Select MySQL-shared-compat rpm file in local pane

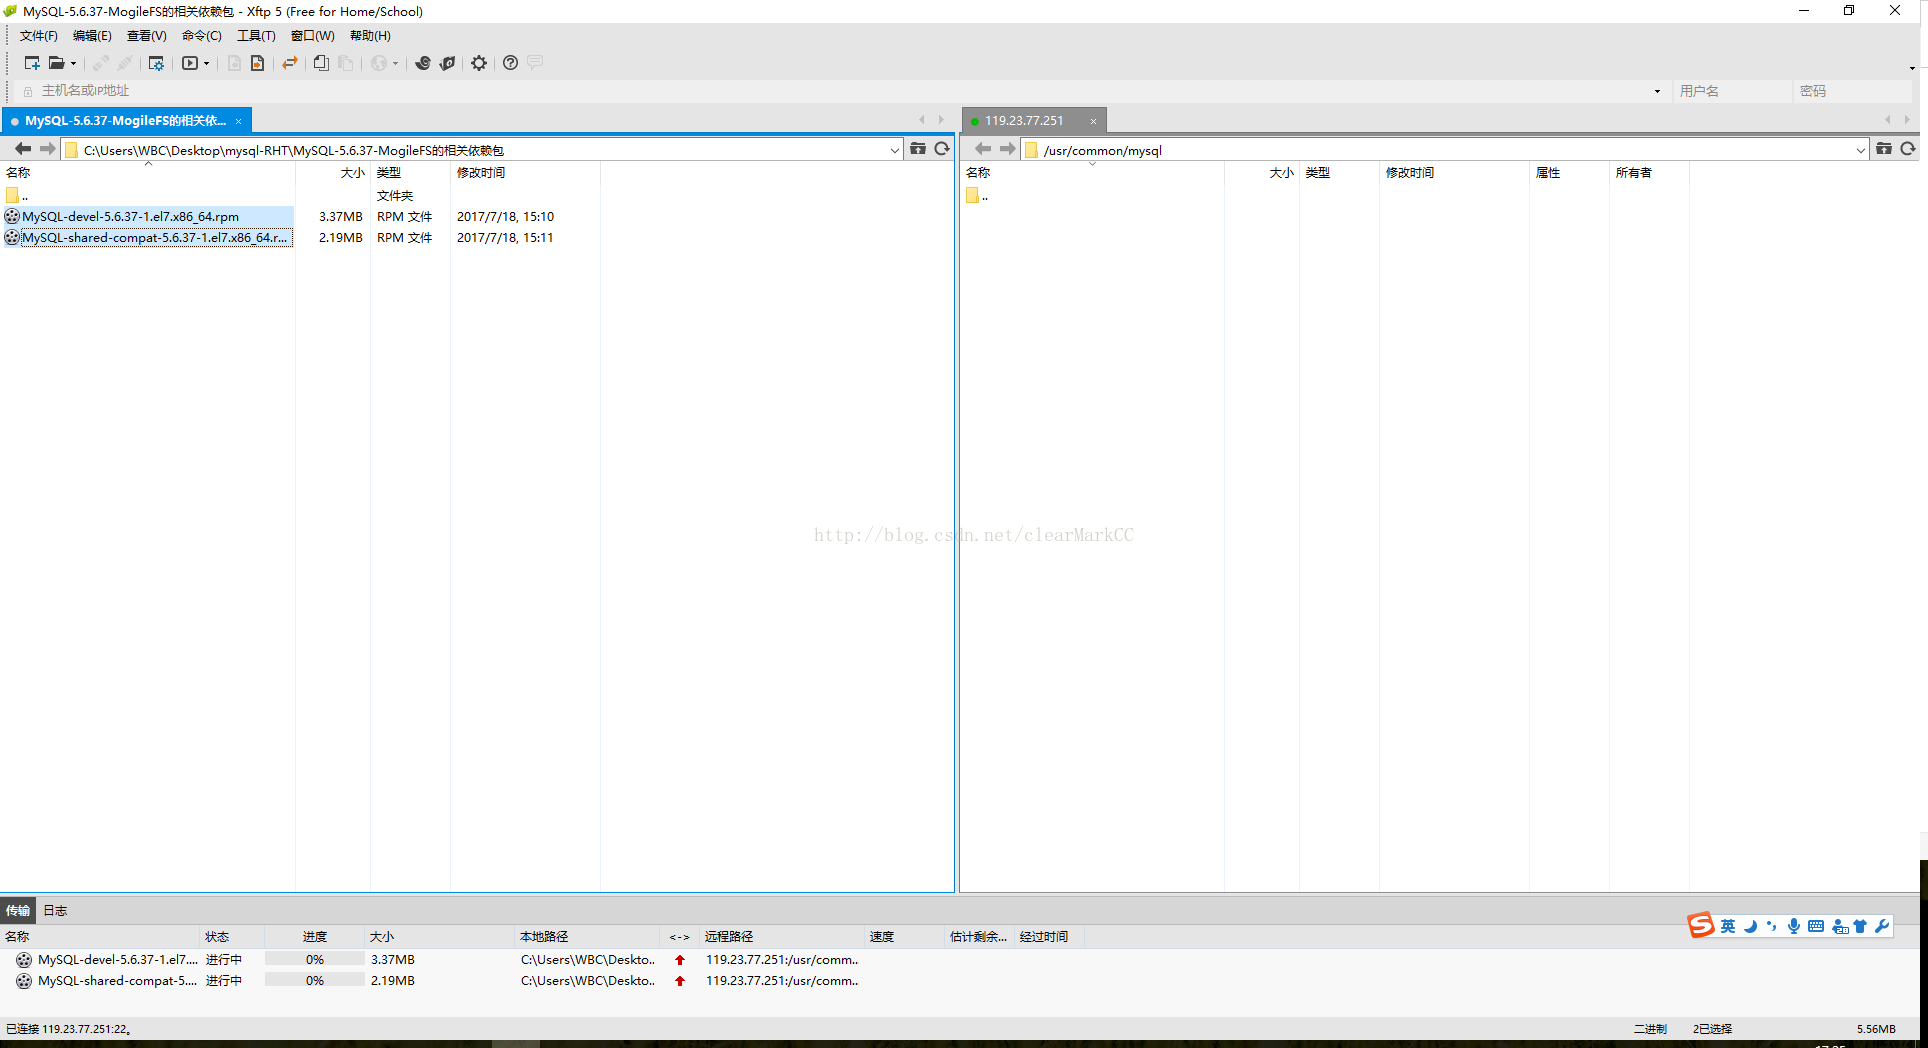point(148,238)
